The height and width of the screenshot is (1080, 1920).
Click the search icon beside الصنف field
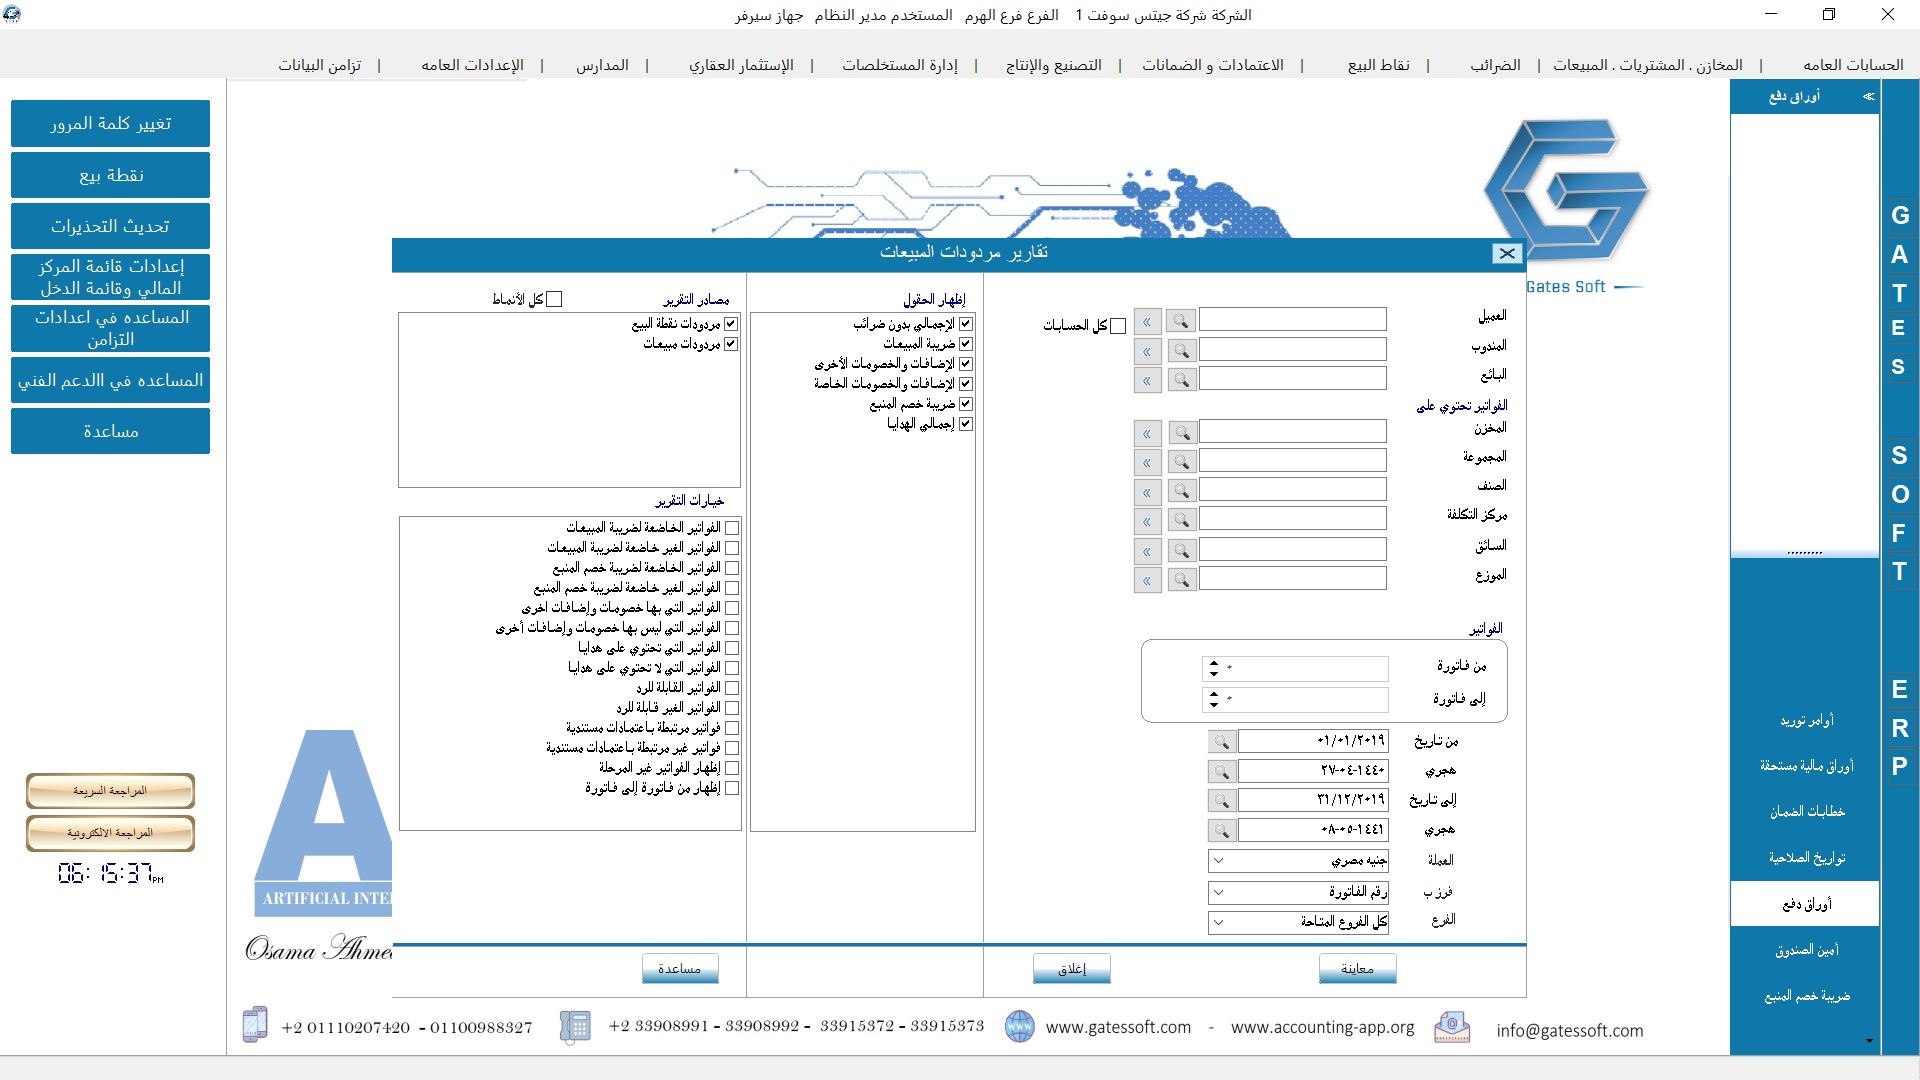tap(1181, 492)
